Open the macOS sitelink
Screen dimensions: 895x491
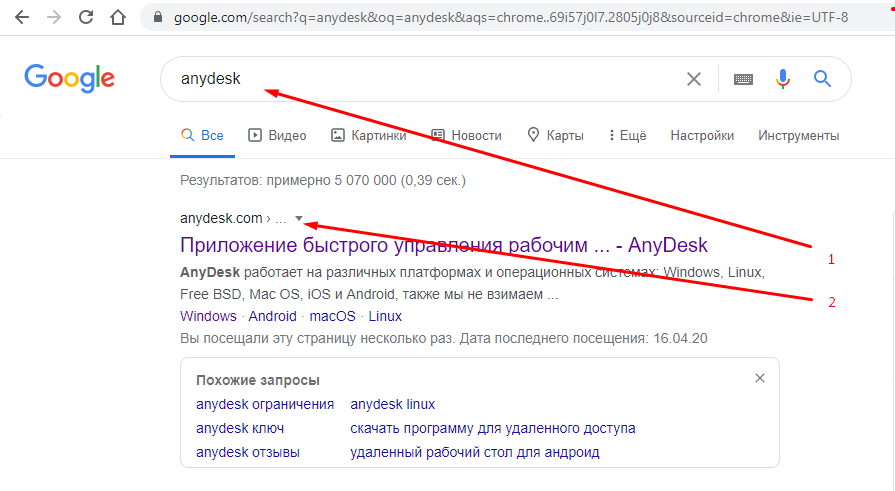(332, 316)
